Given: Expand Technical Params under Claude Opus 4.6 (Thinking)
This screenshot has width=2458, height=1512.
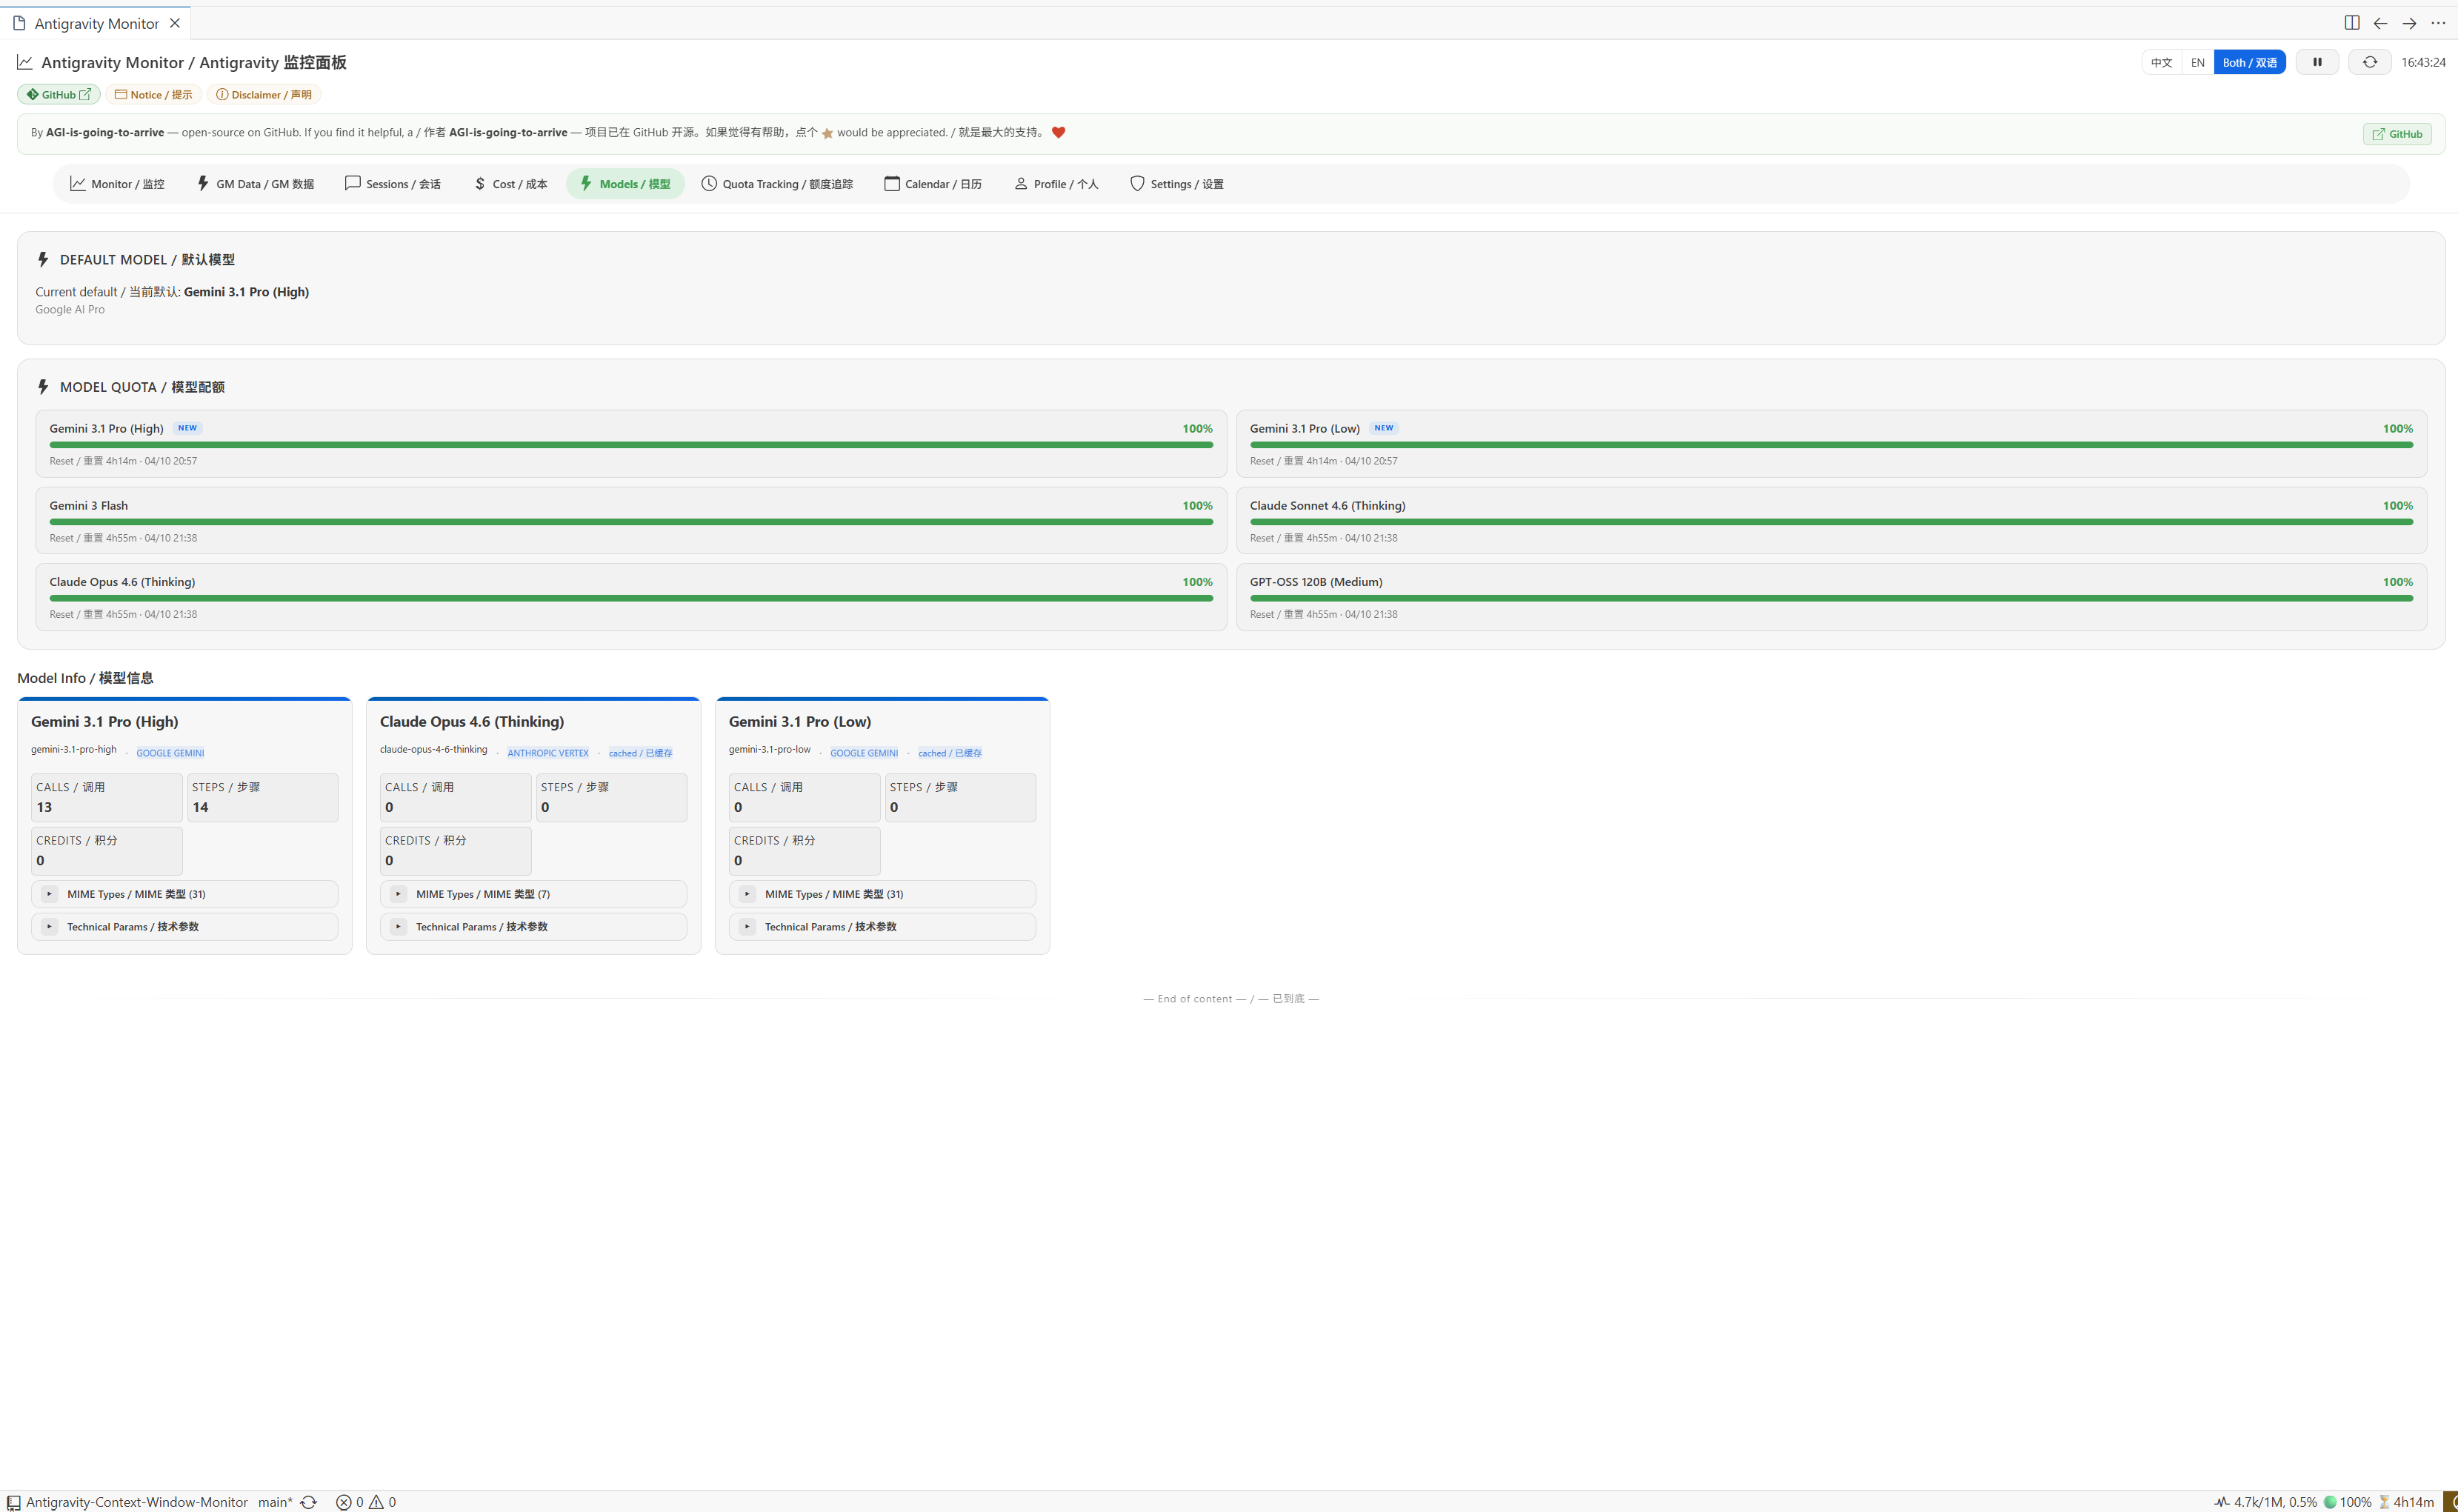Looking at the screenshot, I should tap(533, 926).
